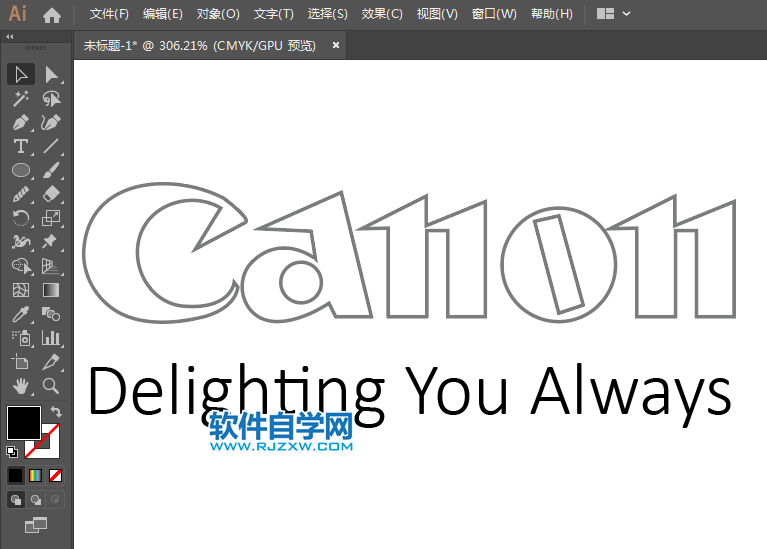Screen dimensions: 767x549
Task: Open the 文字(T) menu
Action: pyautogui.click(x=273, y=14)
